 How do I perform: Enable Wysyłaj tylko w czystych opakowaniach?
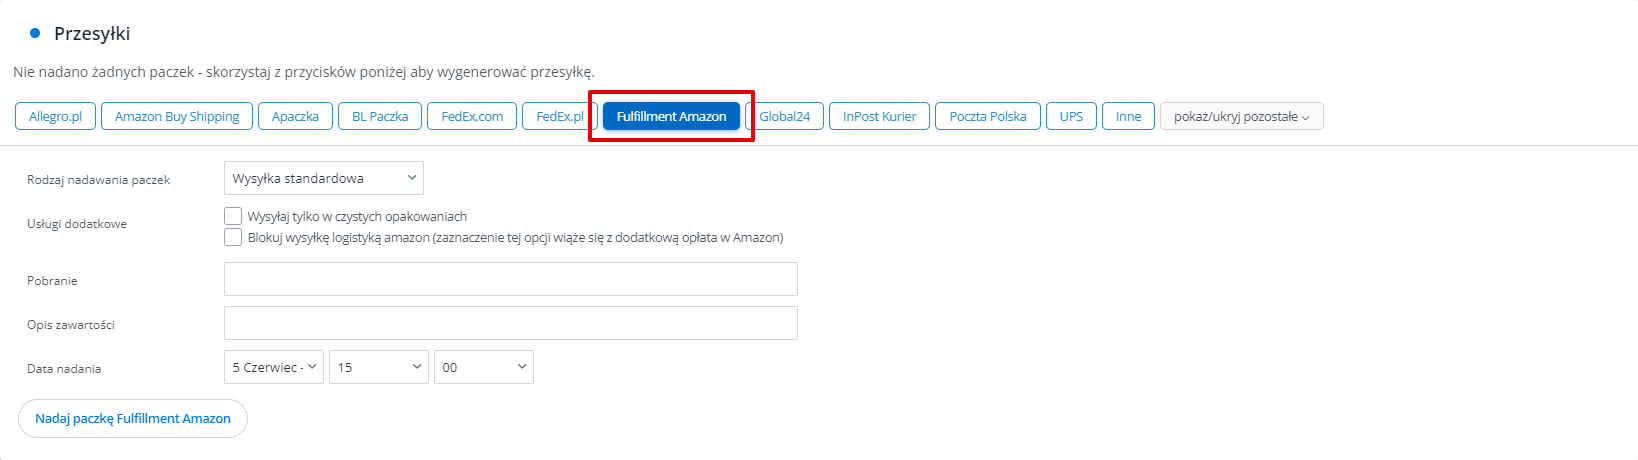(233, 216)
